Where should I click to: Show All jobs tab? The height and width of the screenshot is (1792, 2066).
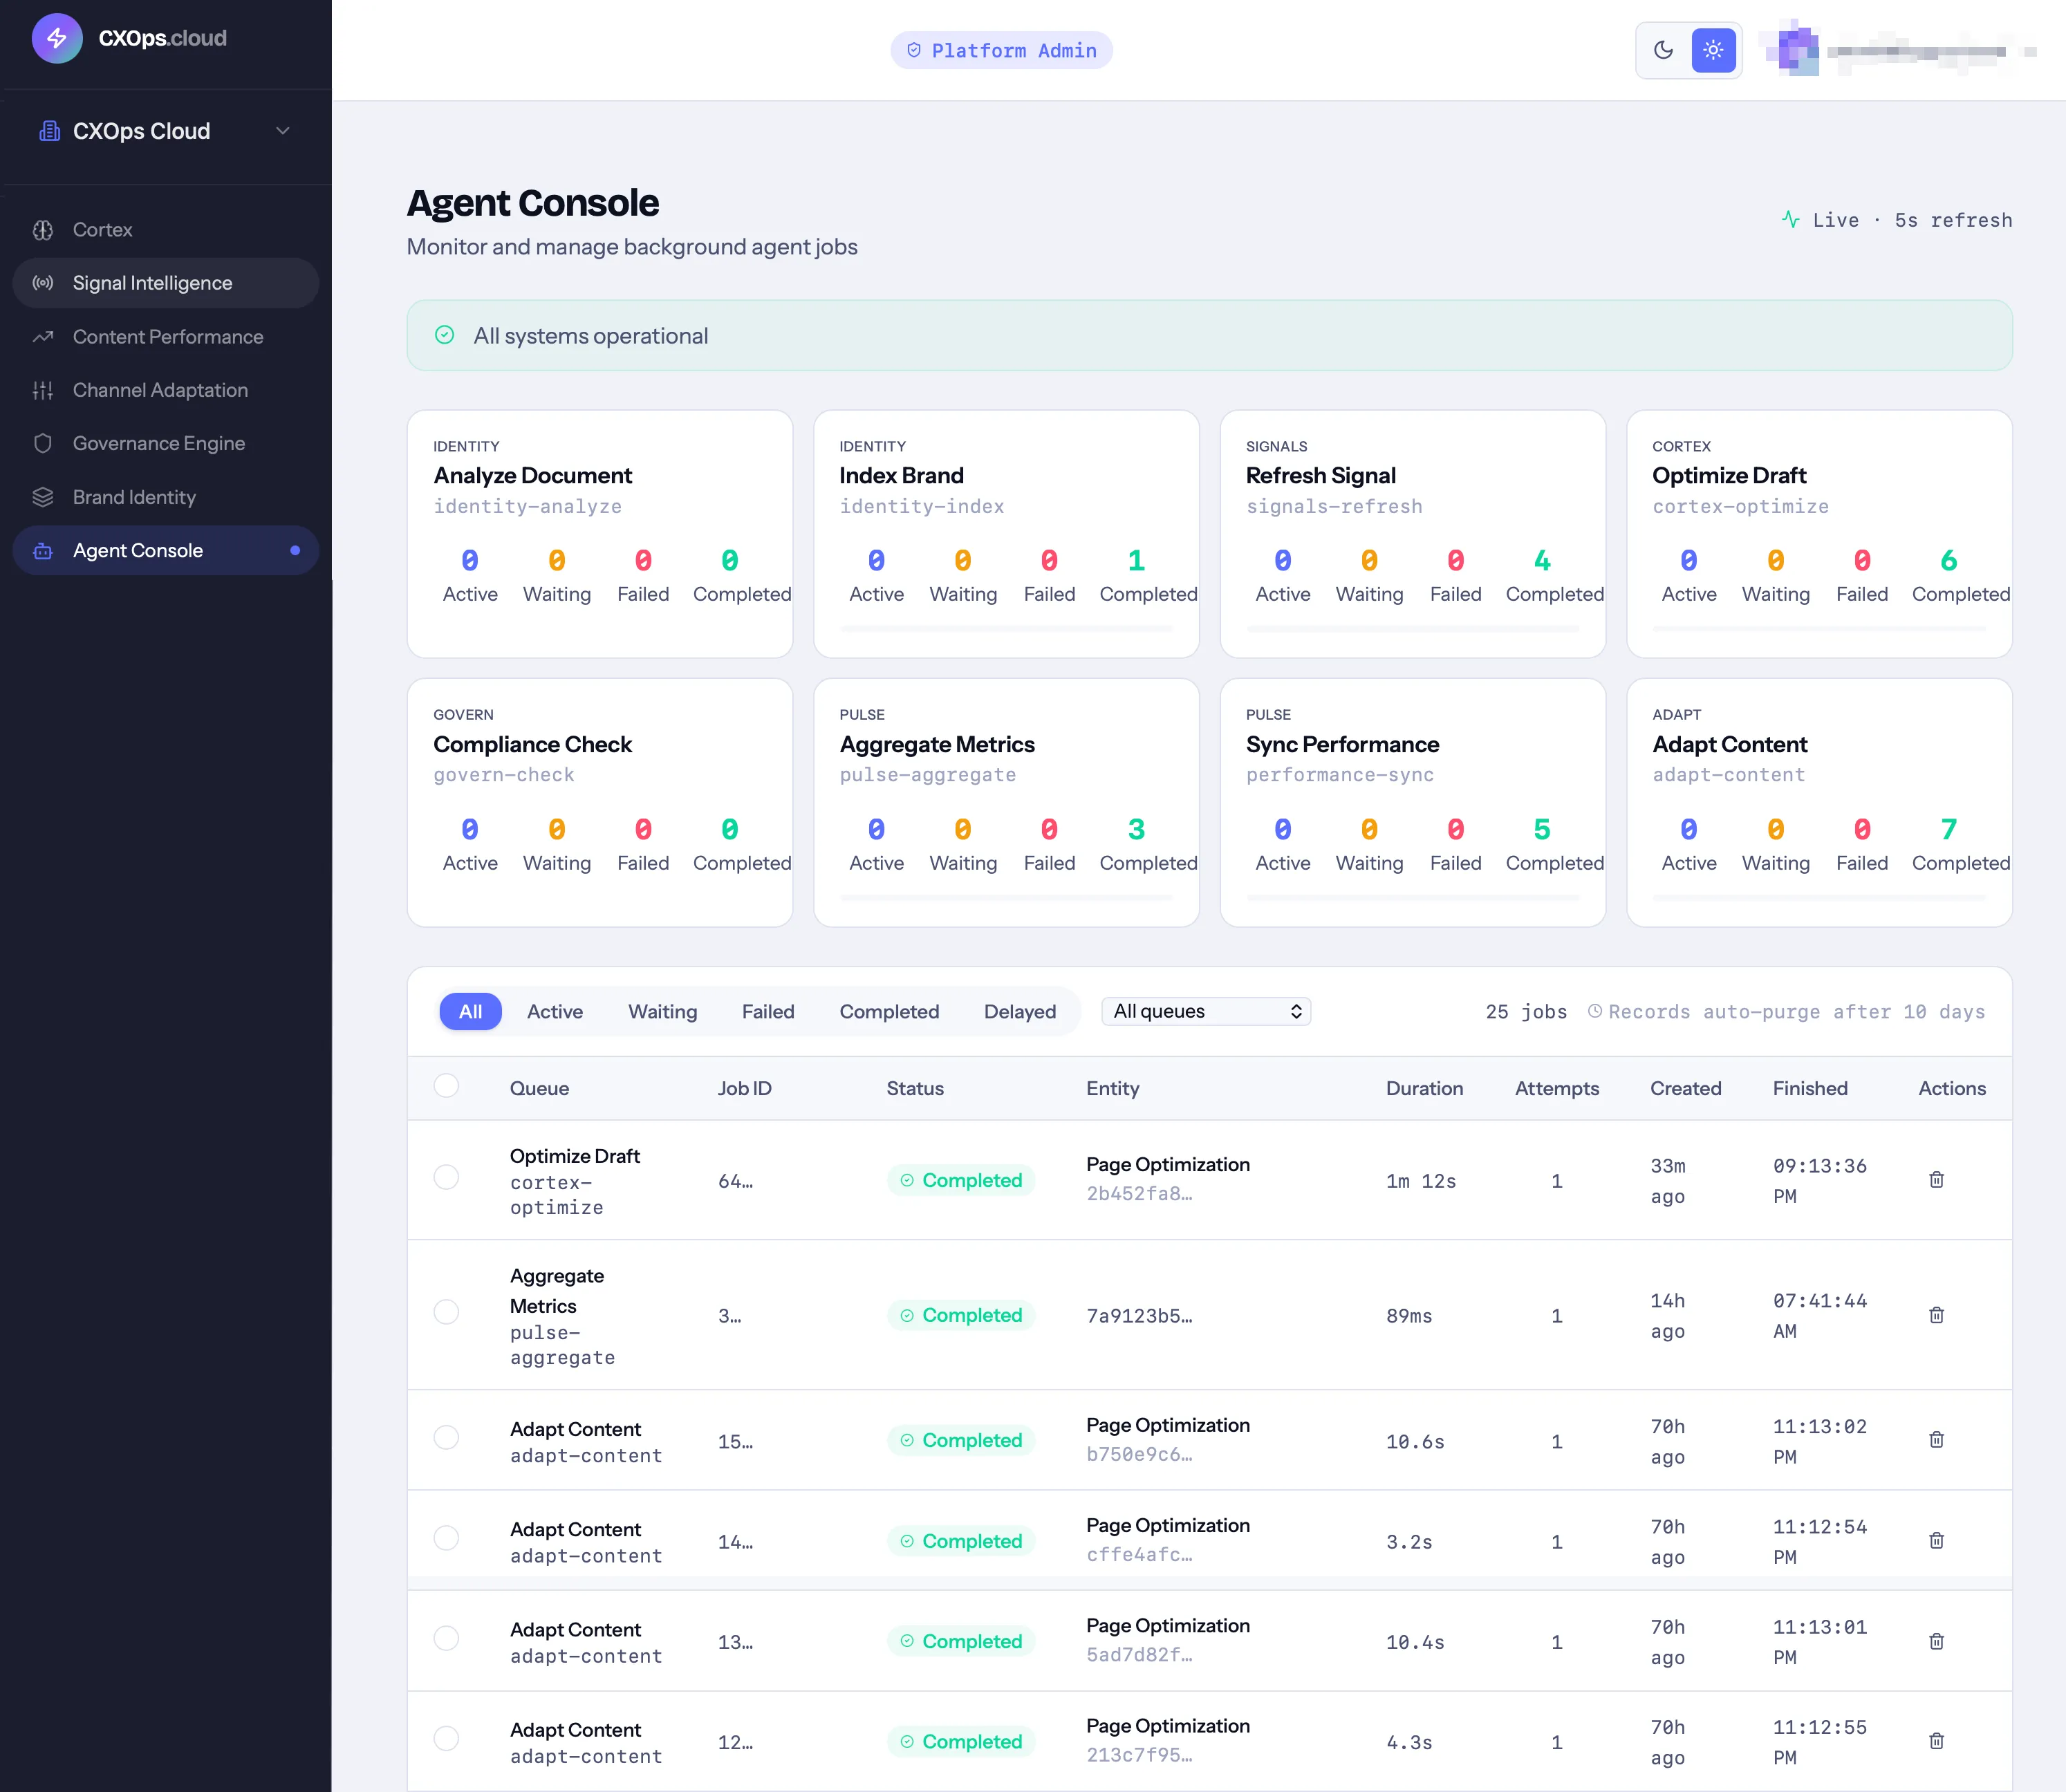pos(470,1011)
